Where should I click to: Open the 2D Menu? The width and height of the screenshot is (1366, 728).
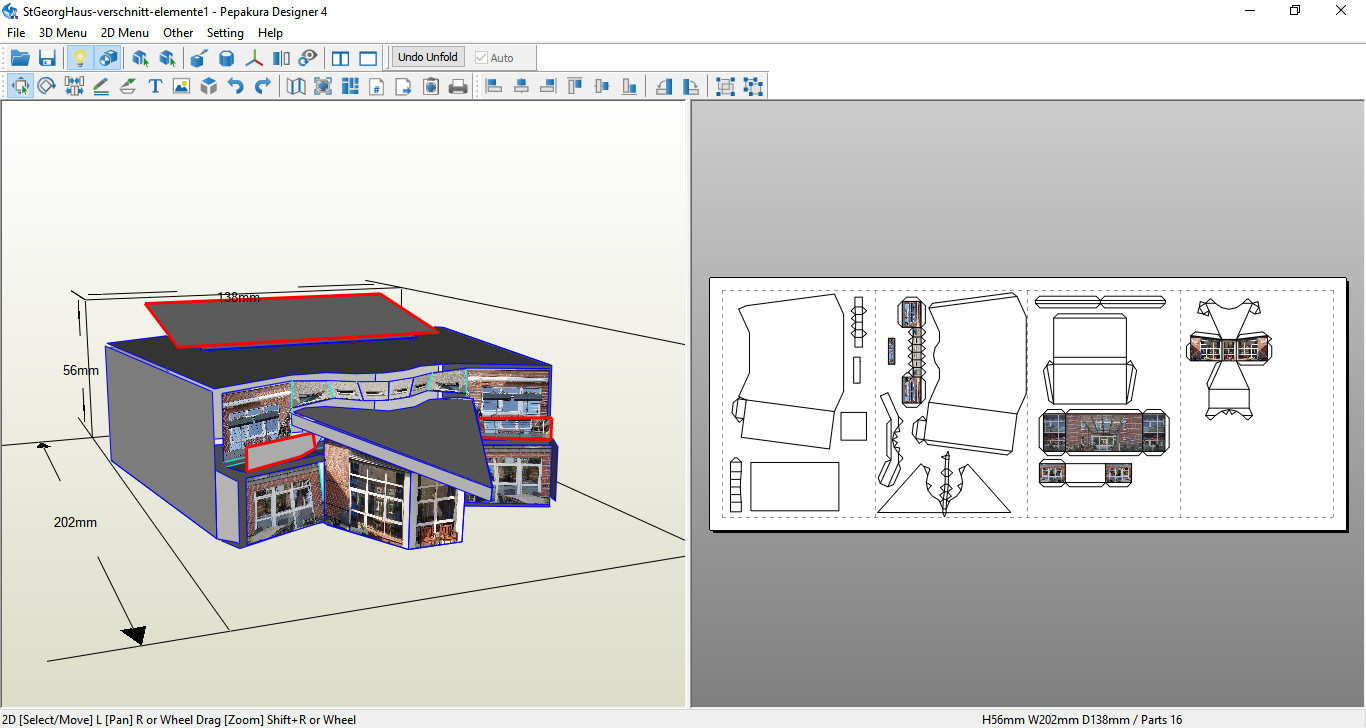pyautogui.click(x=125, y=33)
